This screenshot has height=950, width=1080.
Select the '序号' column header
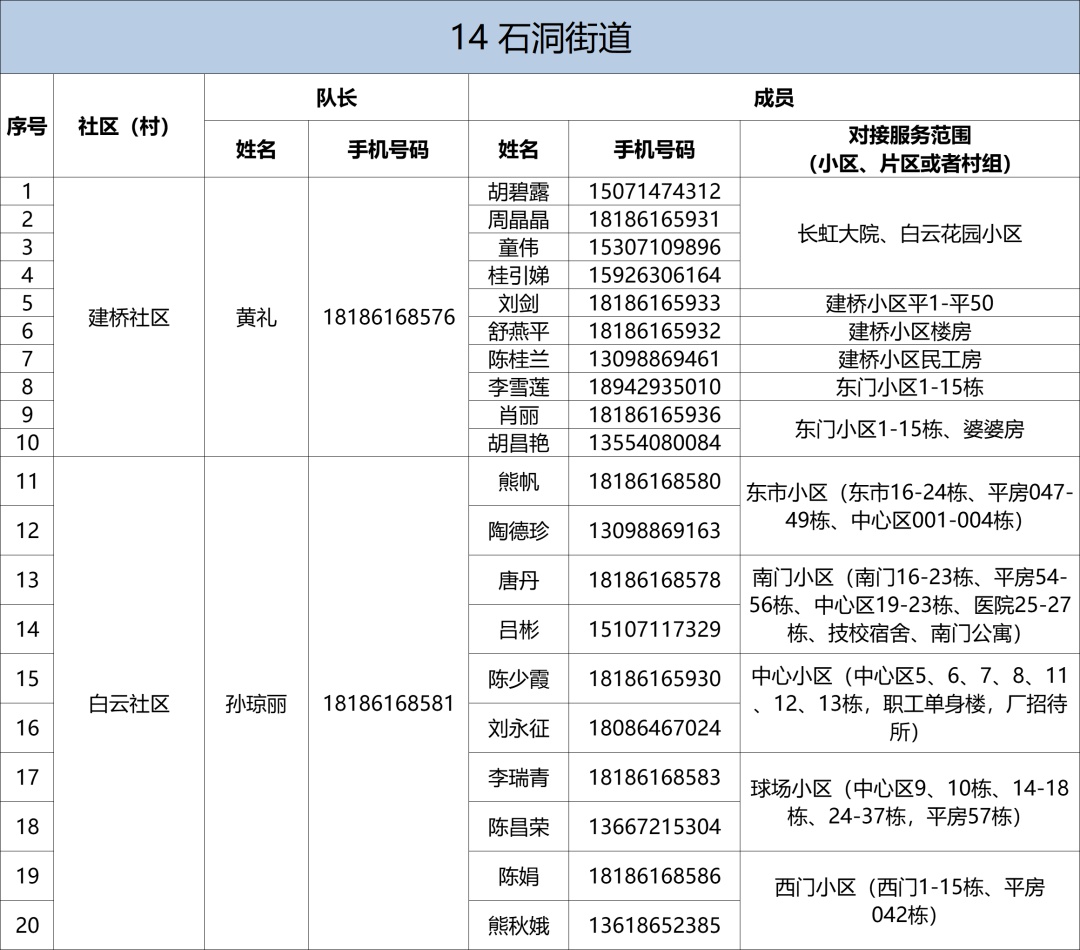point(27,126)
